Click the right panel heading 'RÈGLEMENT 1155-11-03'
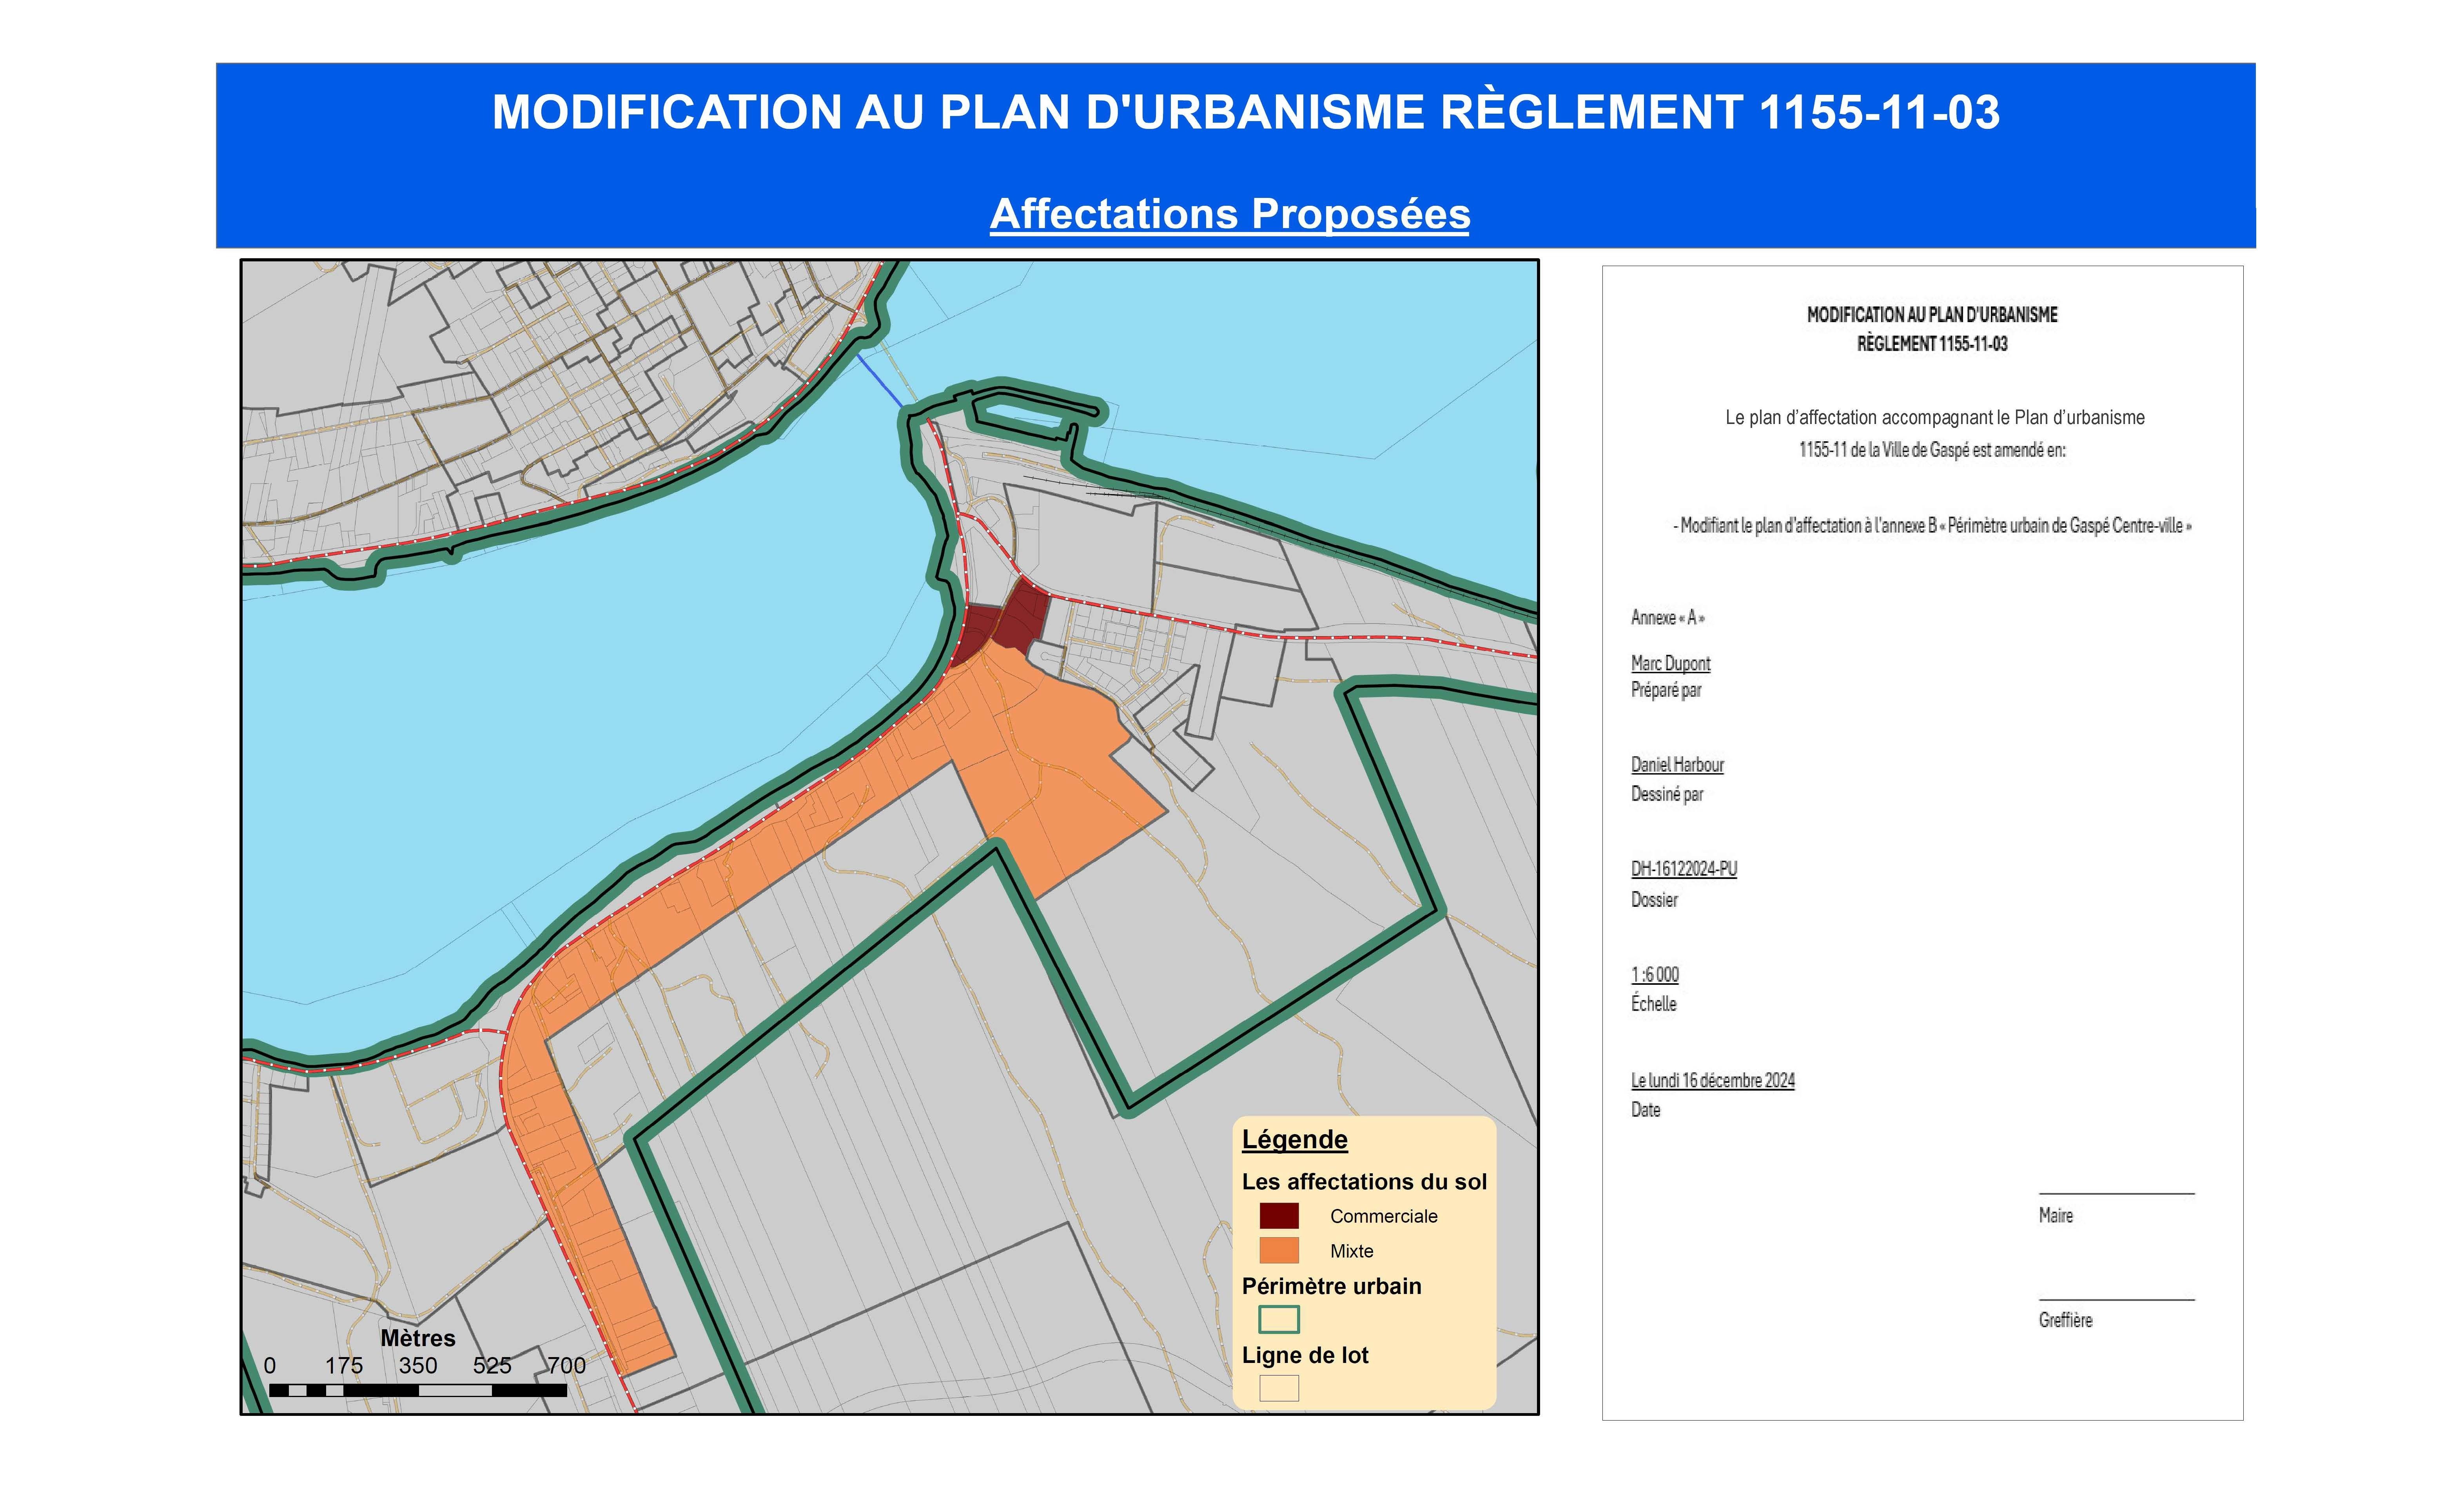2464x1486 pixels. click(1932, 344)
